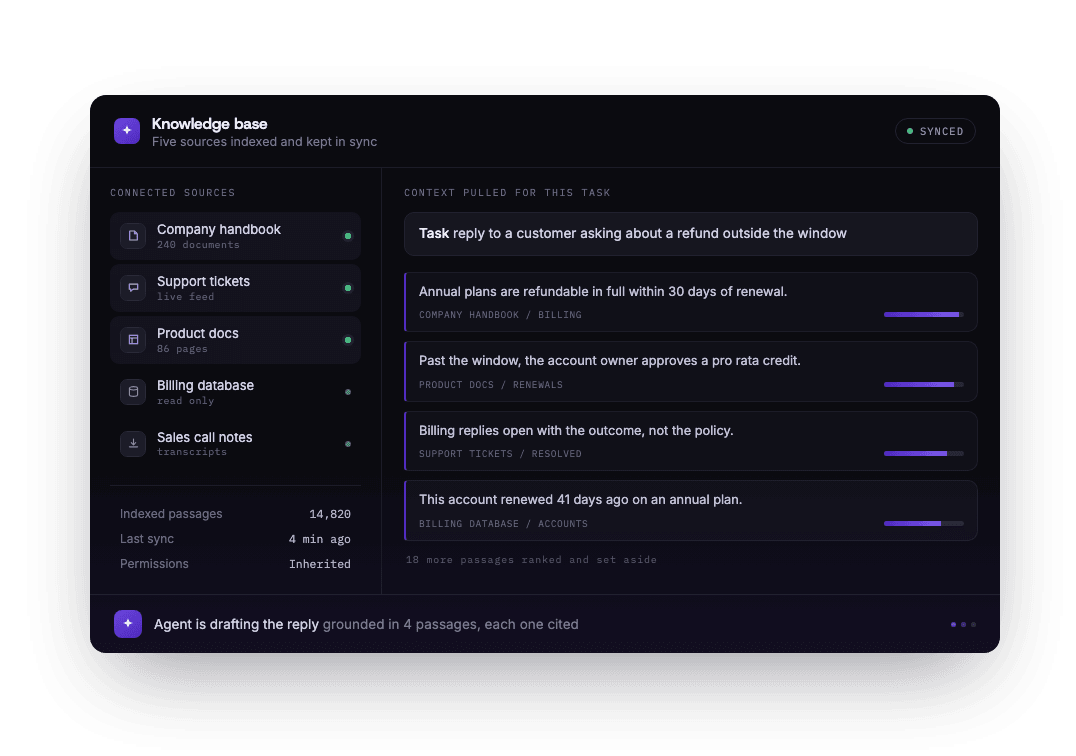Click the dim status dot for Billing database
The image size is (1076, 756).
click(348, 392)
